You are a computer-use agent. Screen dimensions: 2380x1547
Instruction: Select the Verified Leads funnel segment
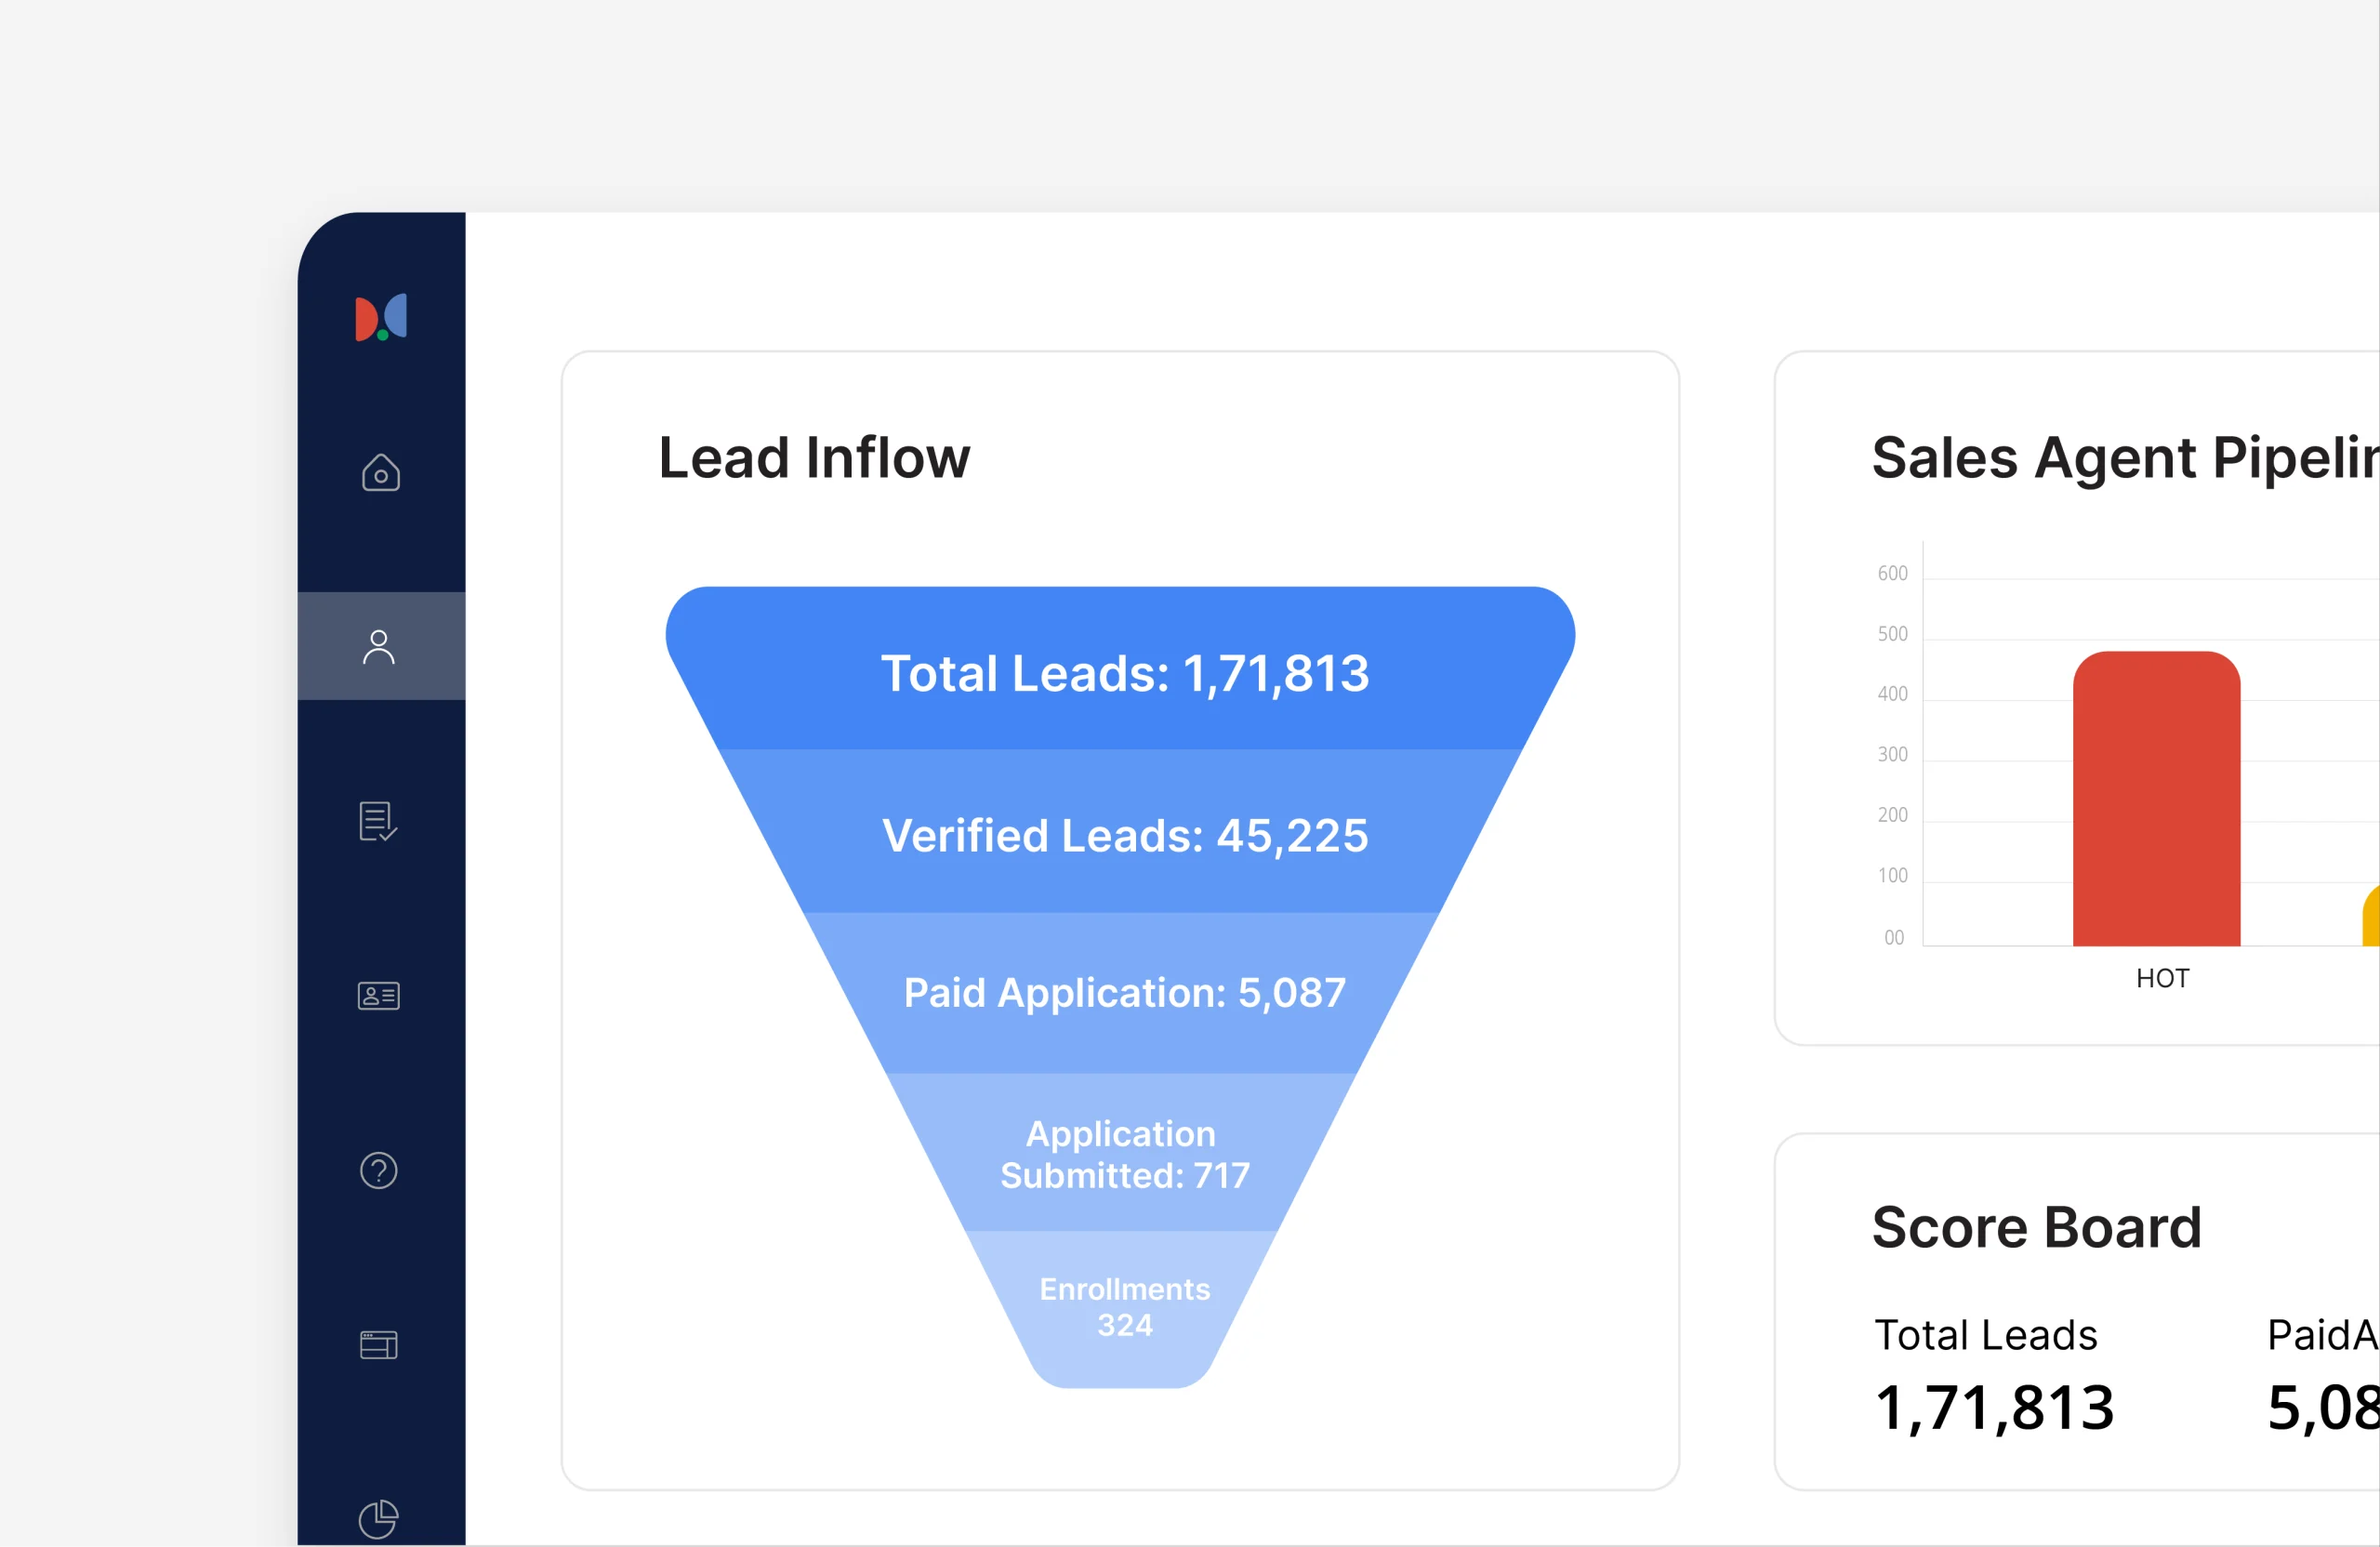click(1124, 836)
